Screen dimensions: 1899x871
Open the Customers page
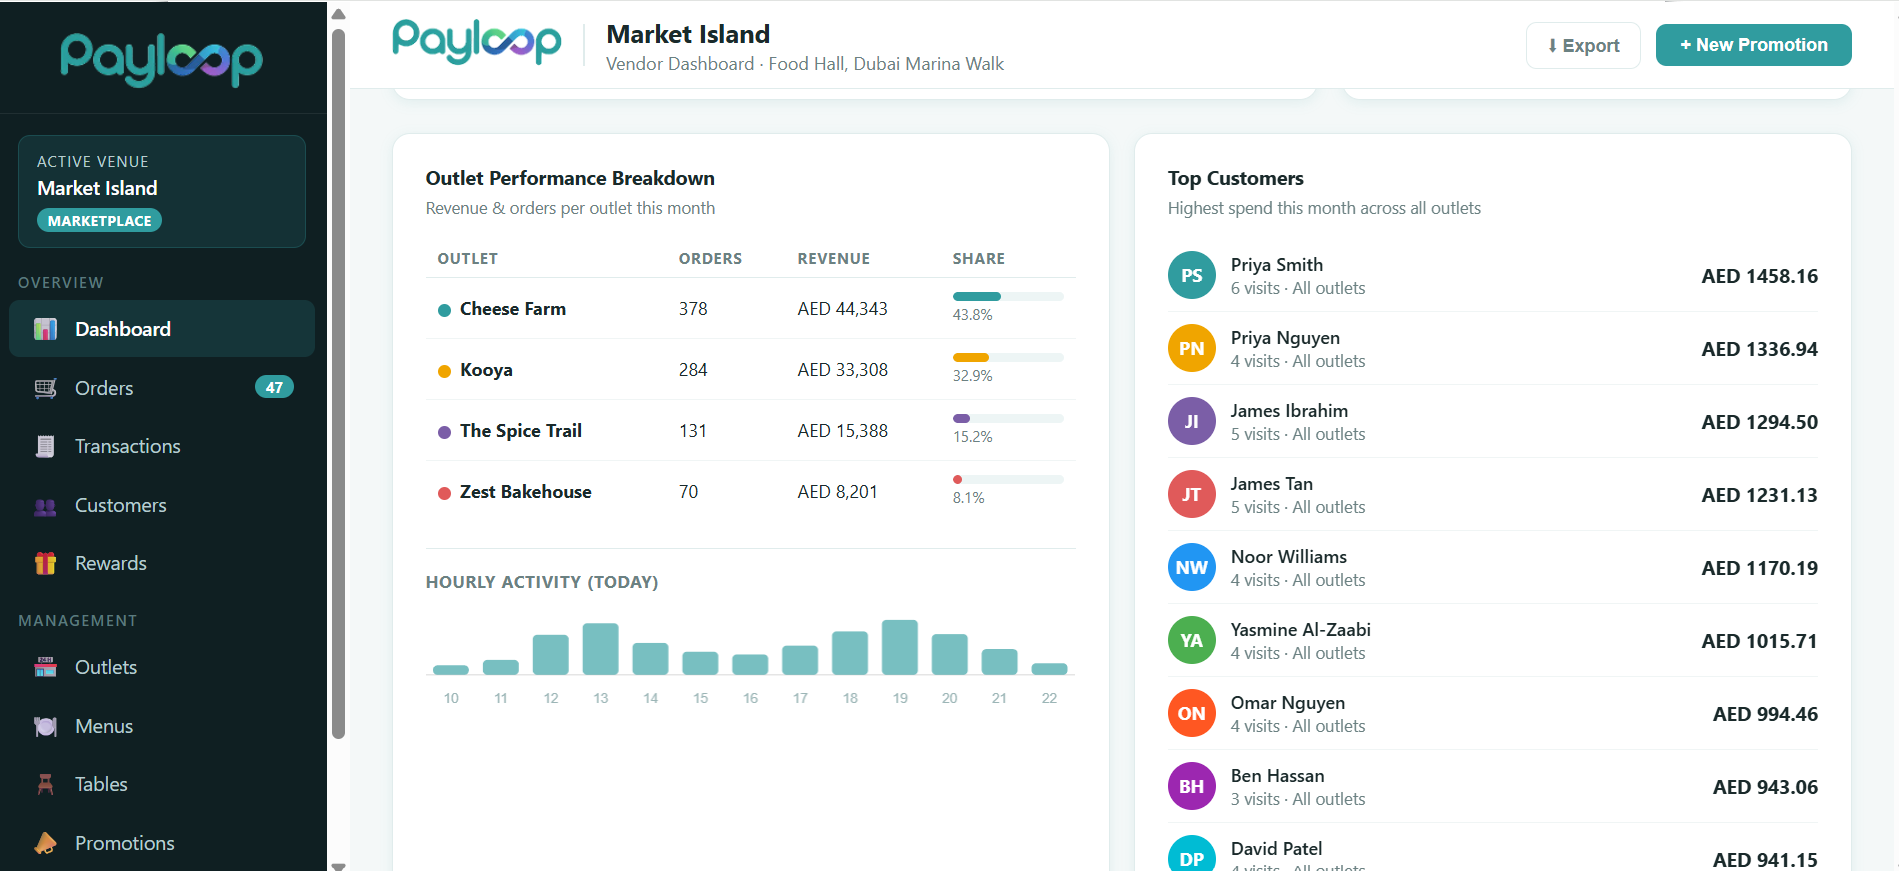tap(162, 505)
